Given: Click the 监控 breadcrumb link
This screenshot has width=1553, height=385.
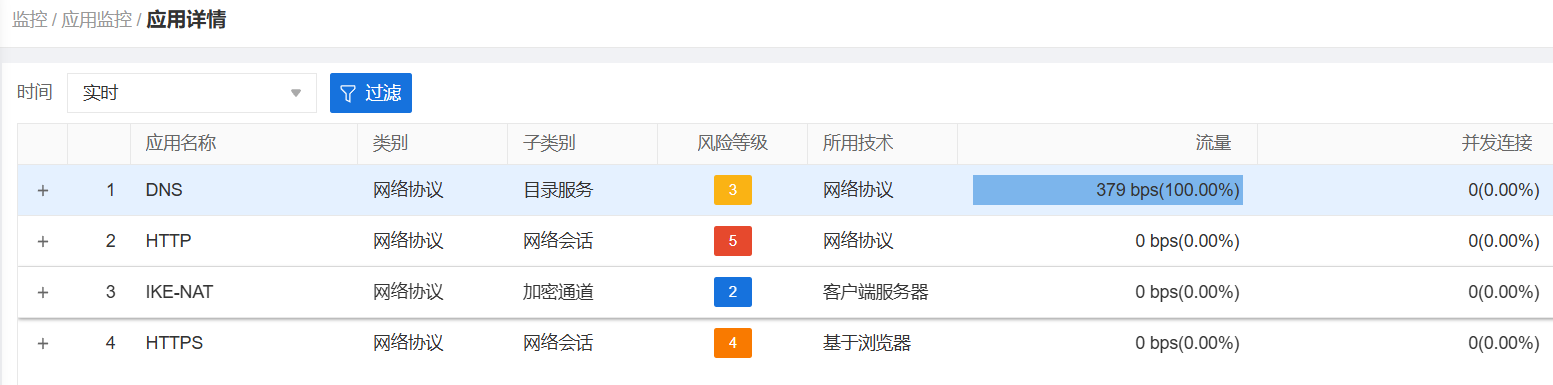Looking at the screenshot, I should pyautogui.click(x=30, y=20).
